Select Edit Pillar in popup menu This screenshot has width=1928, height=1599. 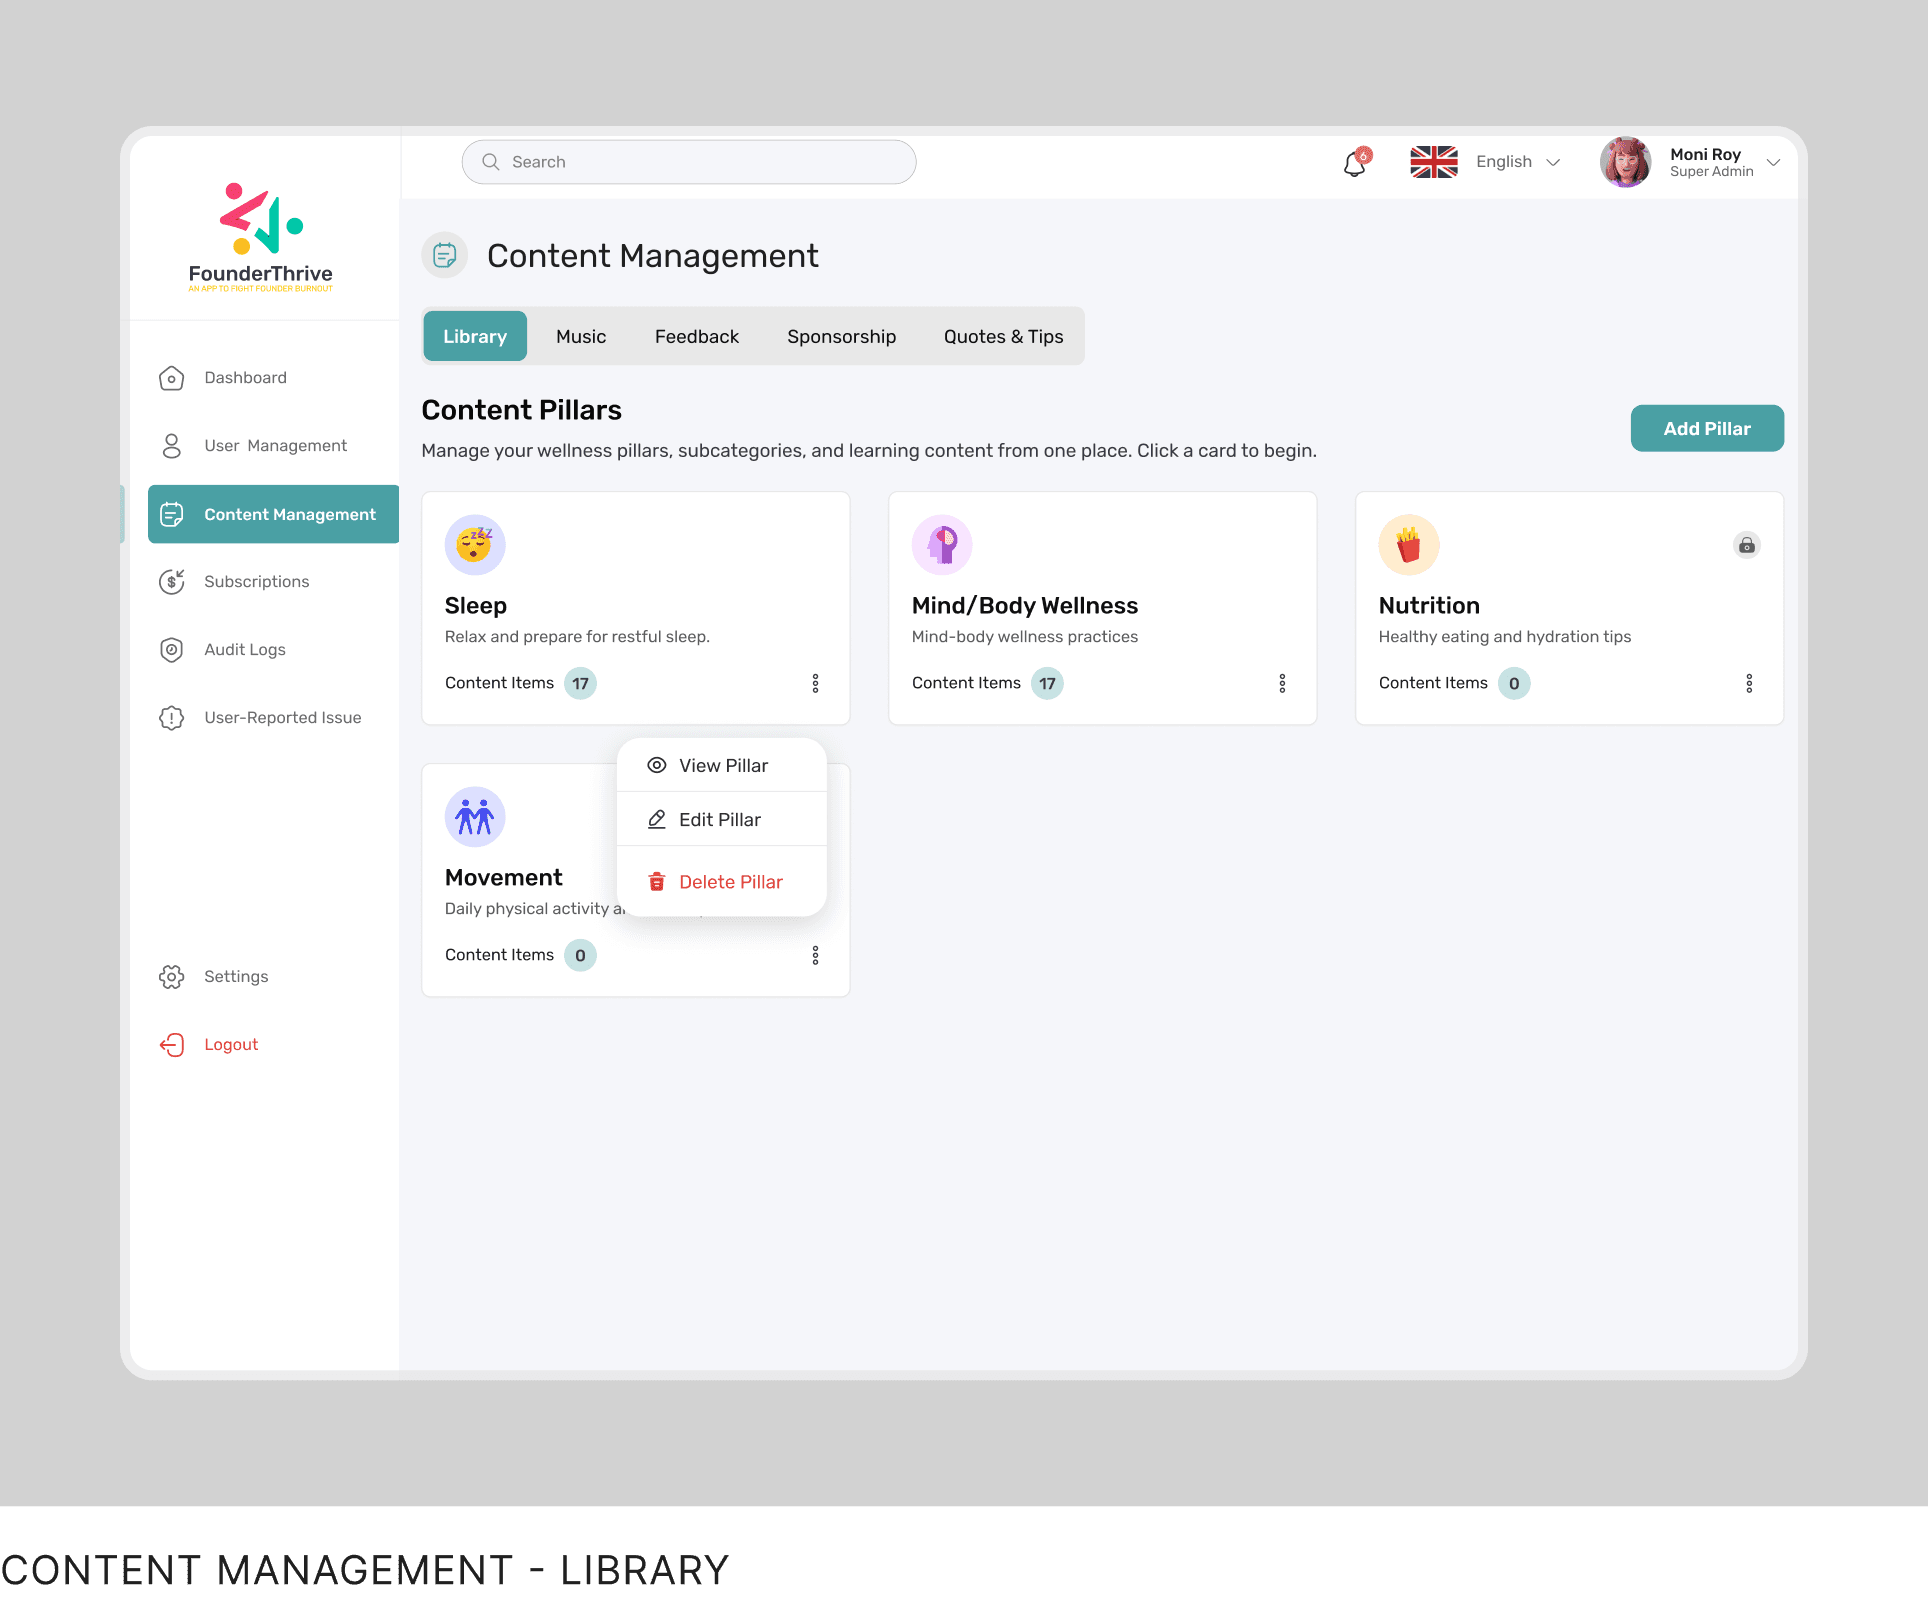[720, 820]
